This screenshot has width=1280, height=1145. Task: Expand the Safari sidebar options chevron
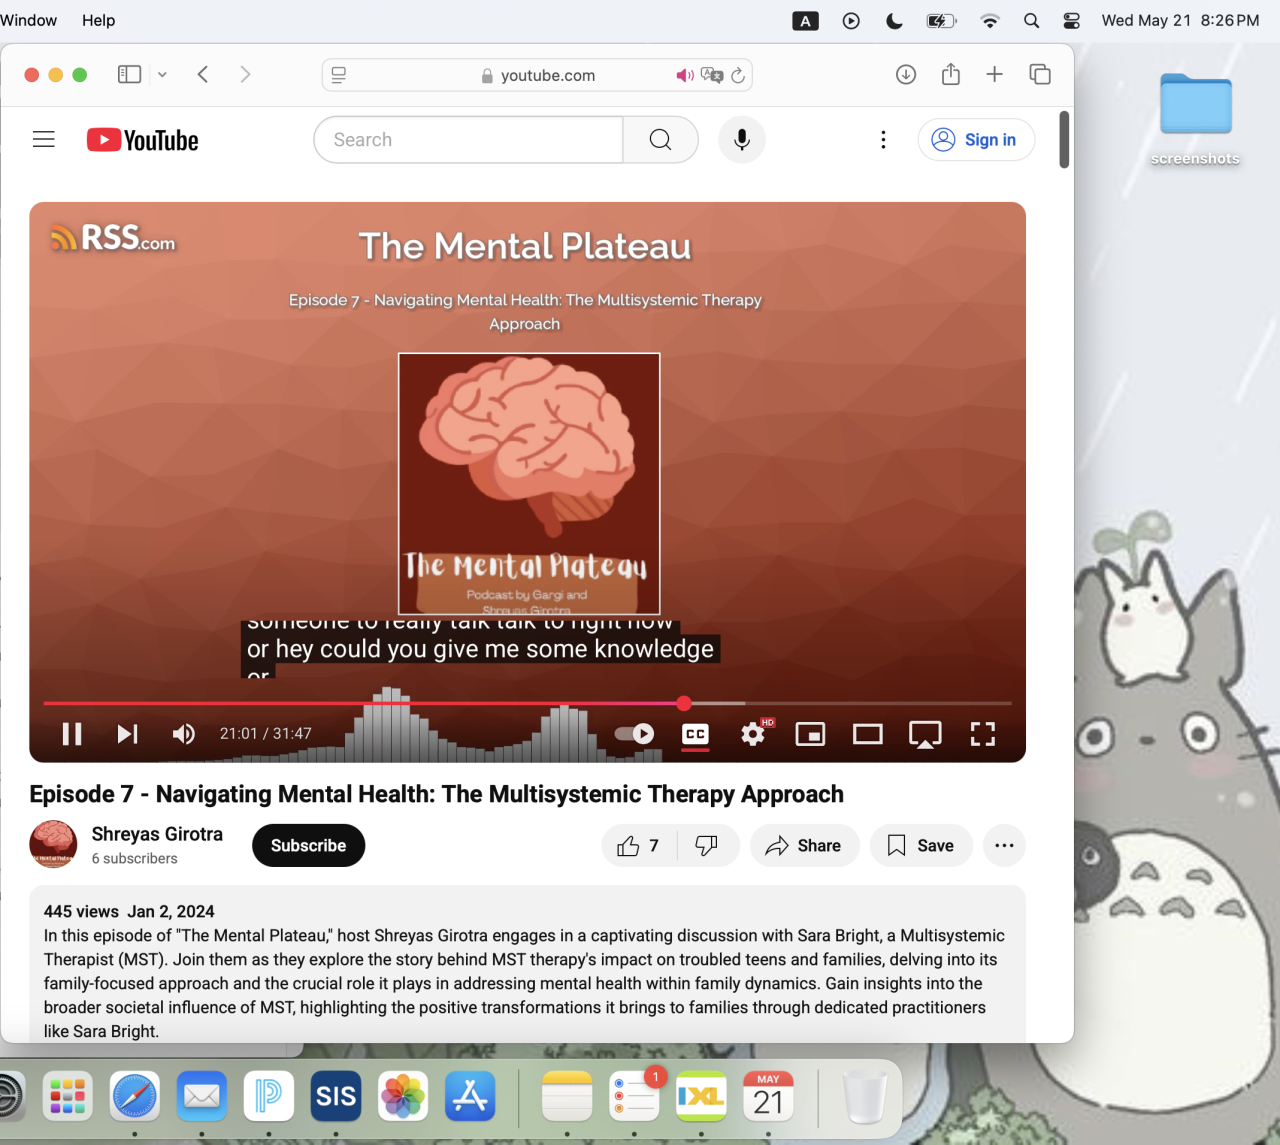(x=162, y=75)
